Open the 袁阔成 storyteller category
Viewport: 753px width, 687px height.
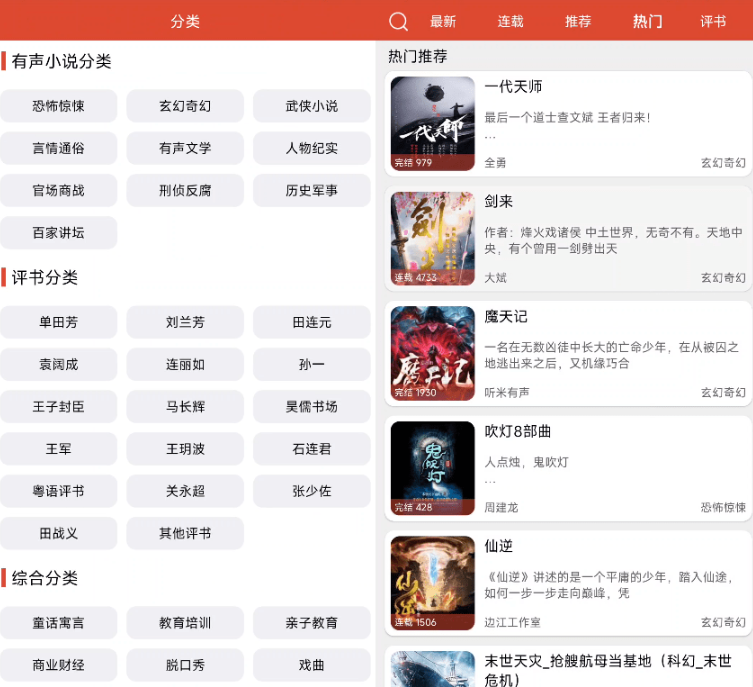click(x=59, y=364)
